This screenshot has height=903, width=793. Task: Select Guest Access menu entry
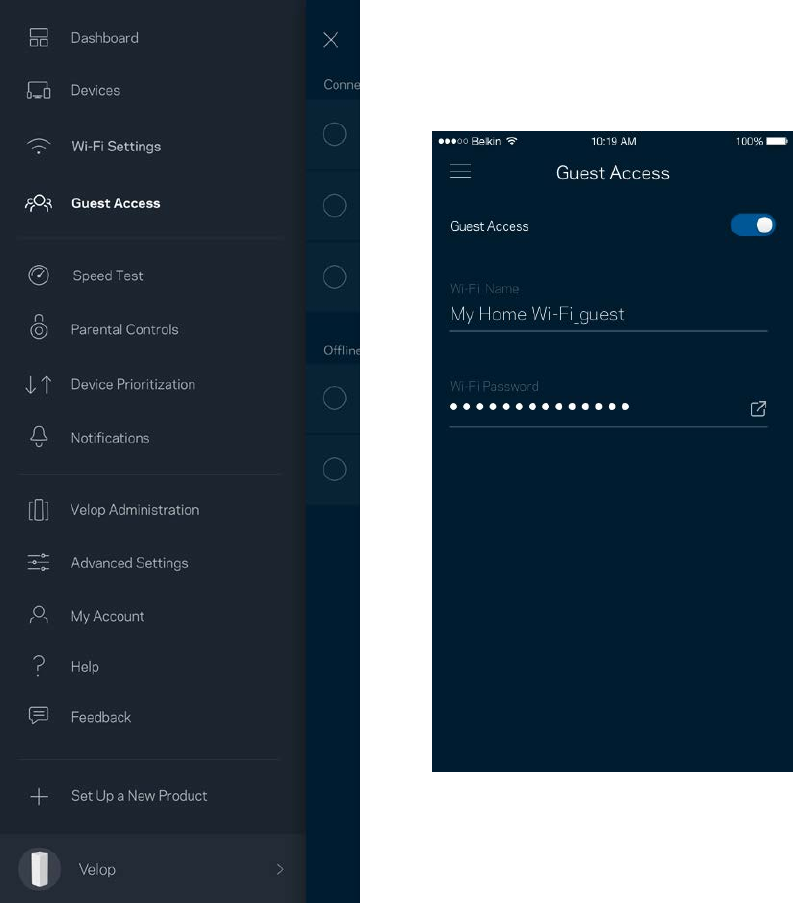click(x=116, y=203)
